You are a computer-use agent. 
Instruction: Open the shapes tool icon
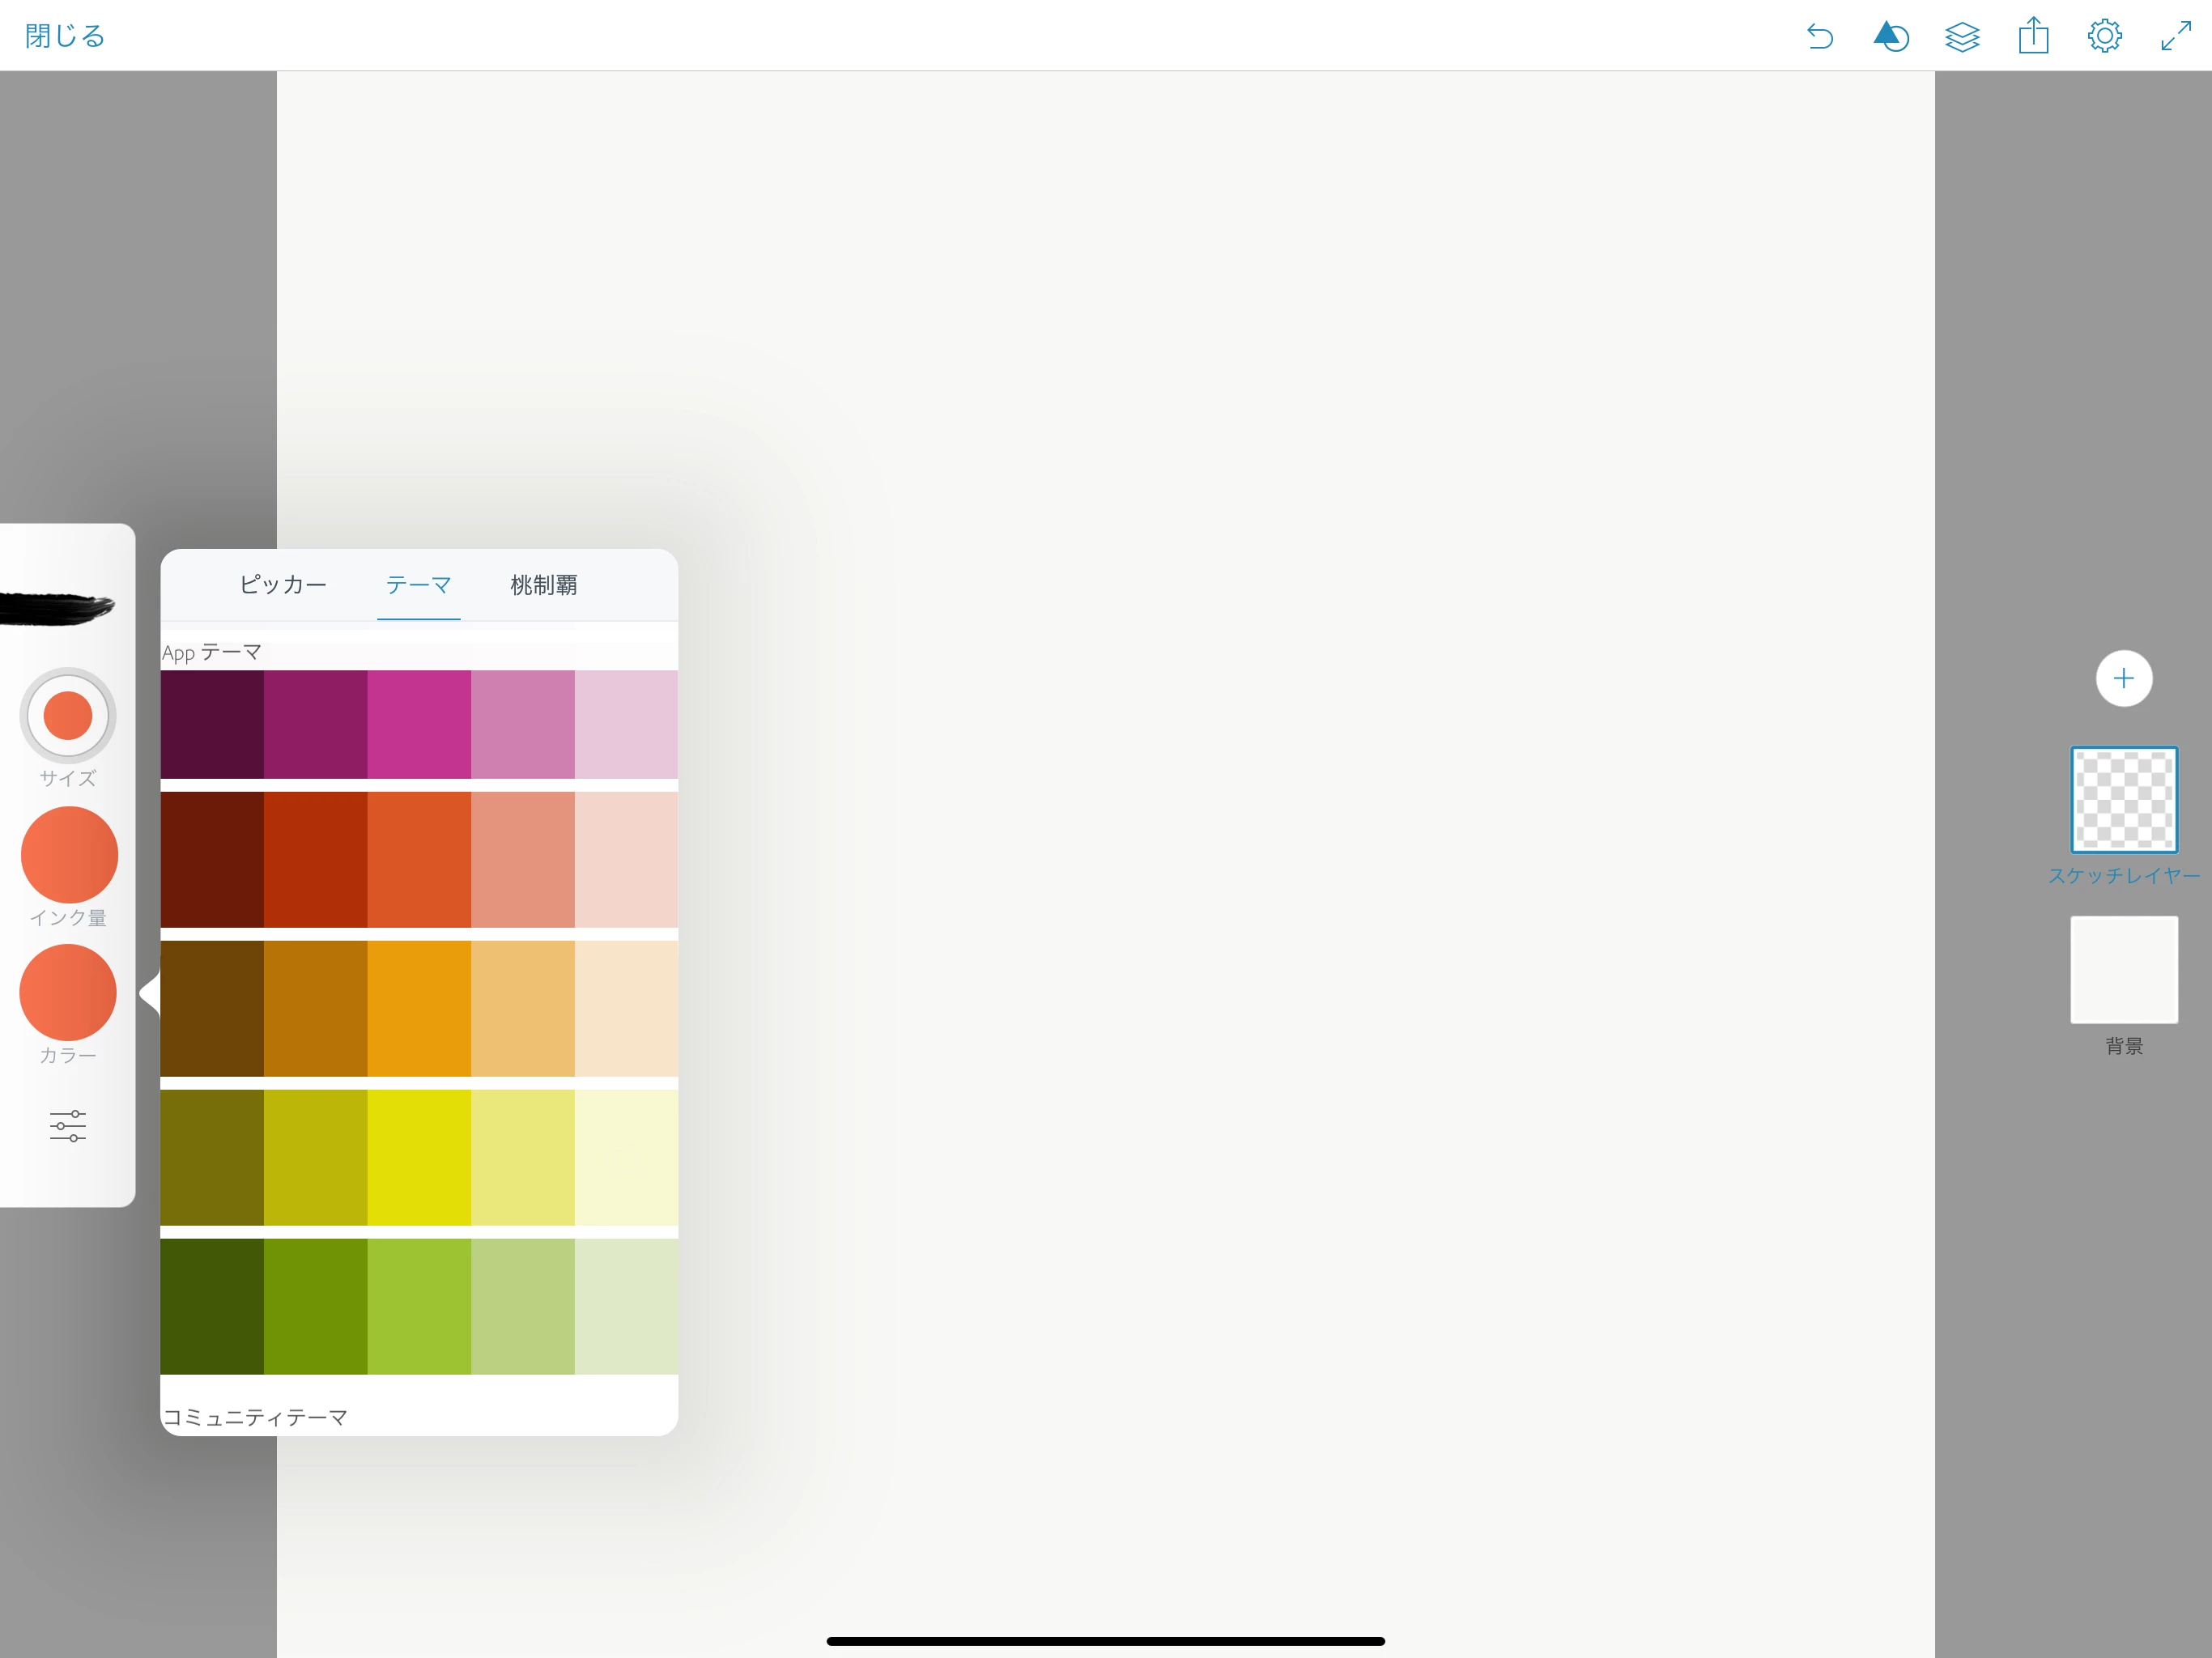pyautogui.click(x=1890, y=36)
